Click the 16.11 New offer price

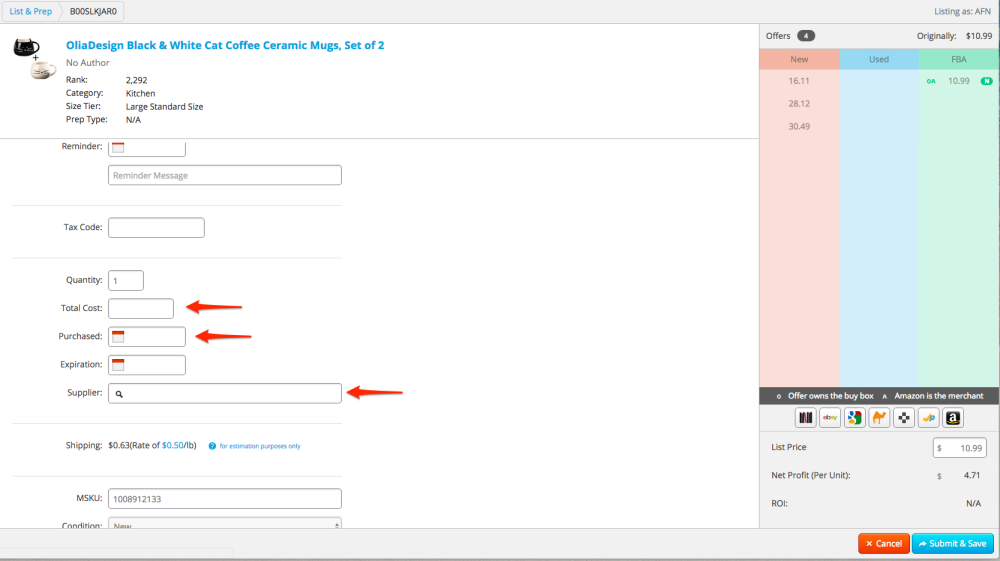pyautogui.click(x=799, y=81)
